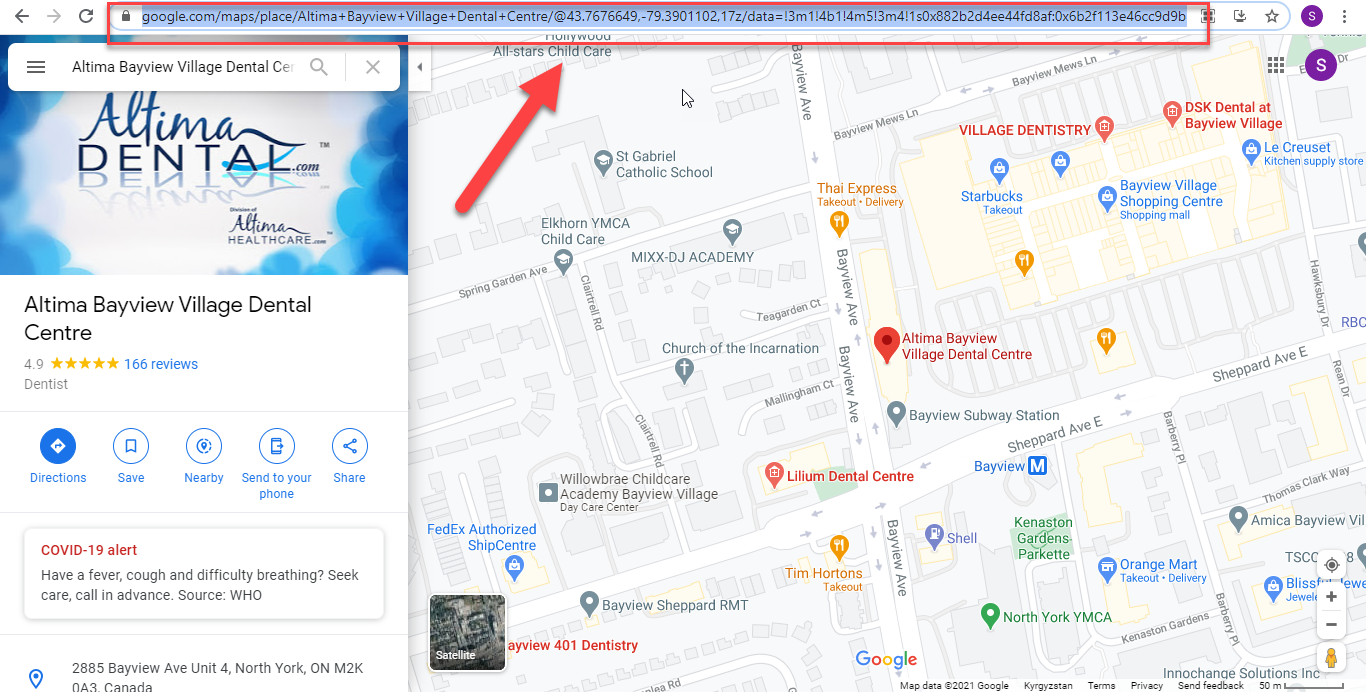Click the magnifier search icon

319,67
